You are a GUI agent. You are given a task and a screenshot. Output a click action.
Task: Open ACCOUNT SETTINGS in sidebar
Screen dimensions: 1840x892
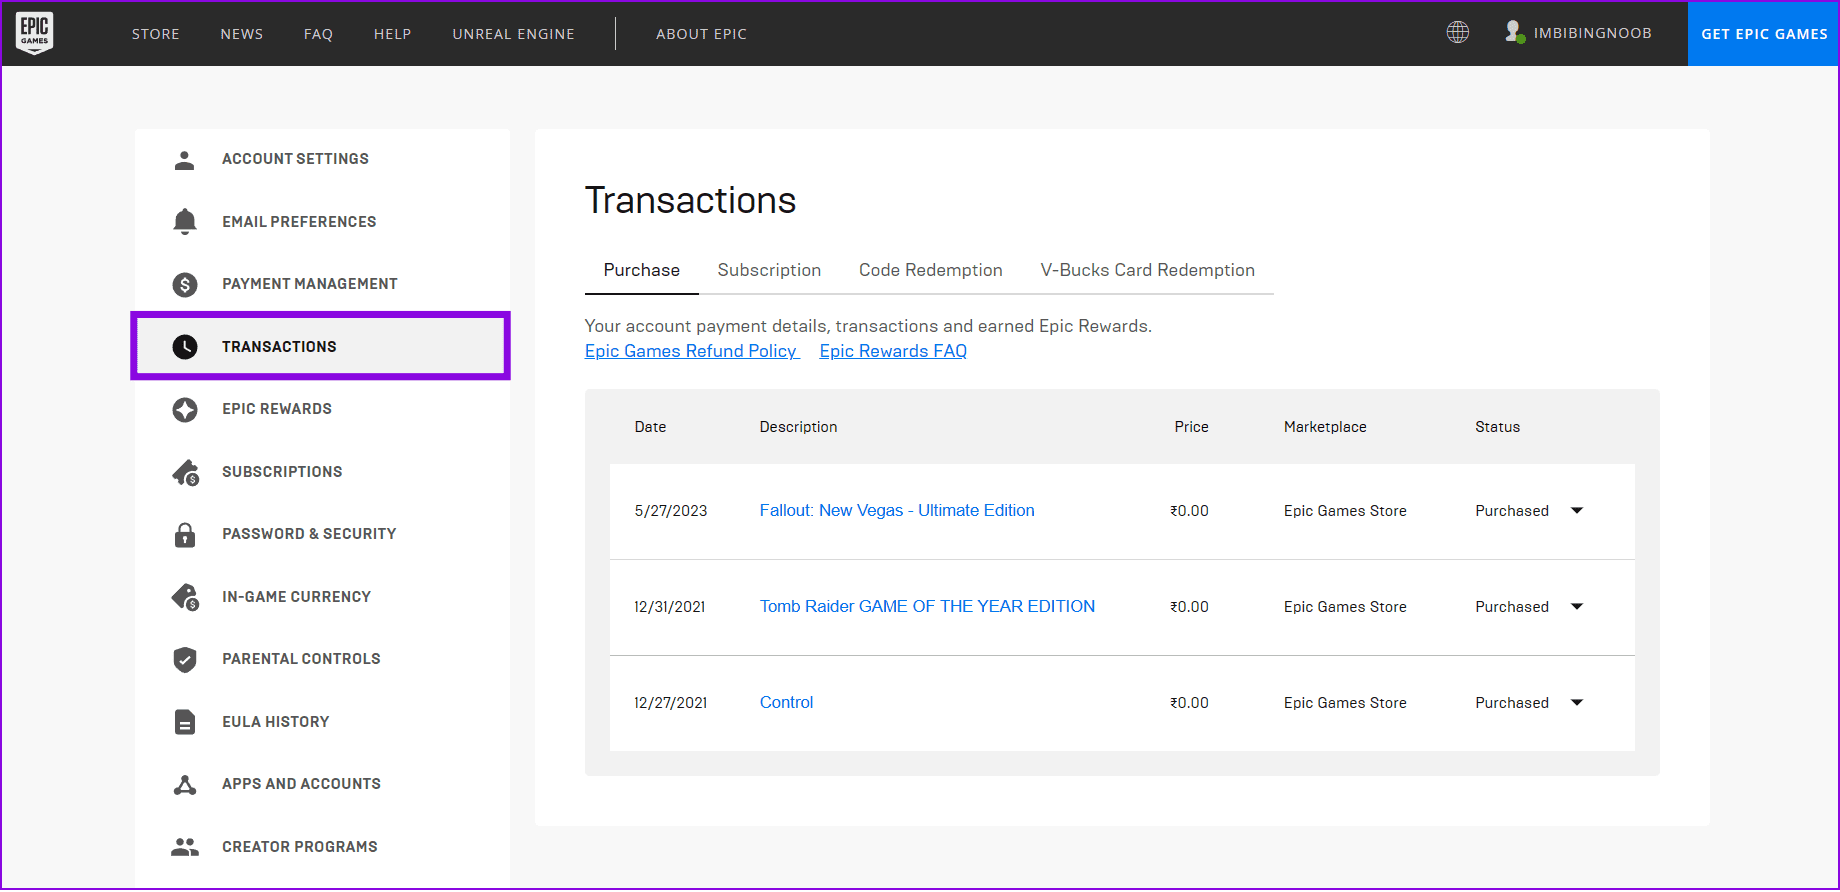[295, 159]
